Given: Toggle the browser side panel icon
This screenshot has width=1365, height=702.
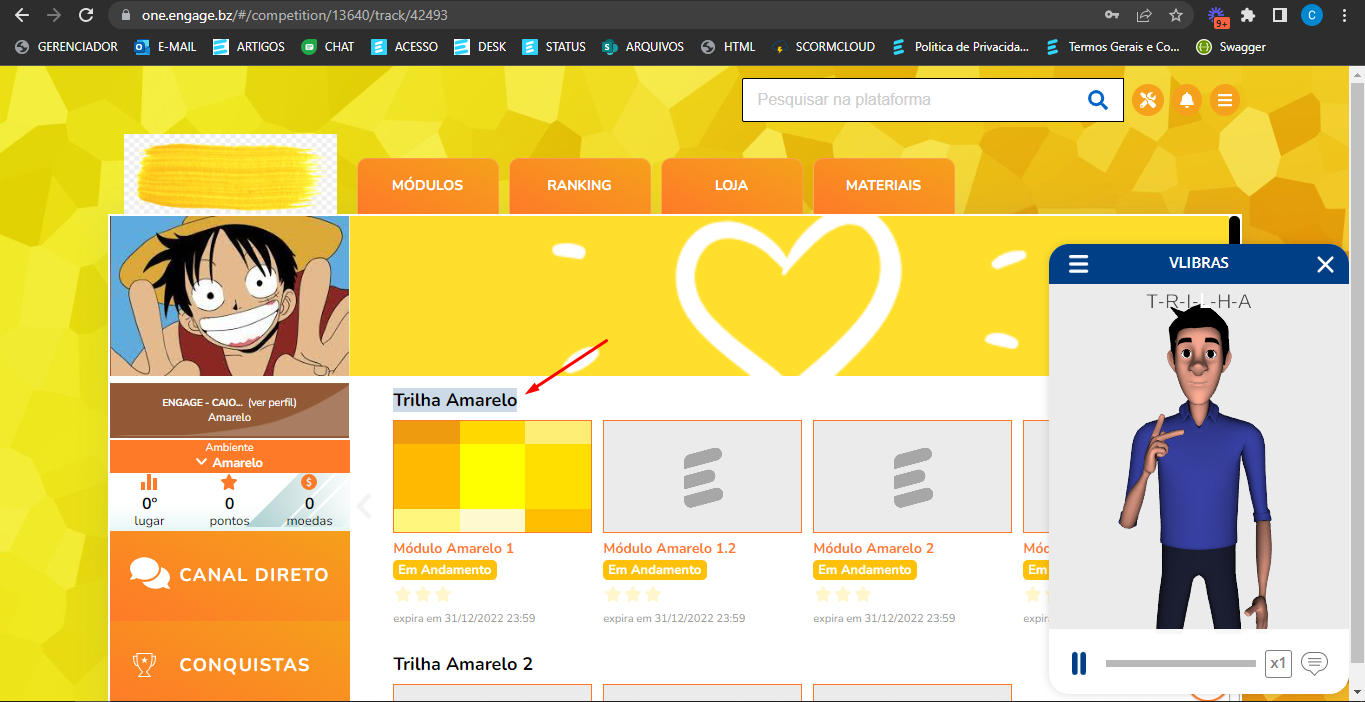Looking at the screenshot, I should pos(1279,15).
